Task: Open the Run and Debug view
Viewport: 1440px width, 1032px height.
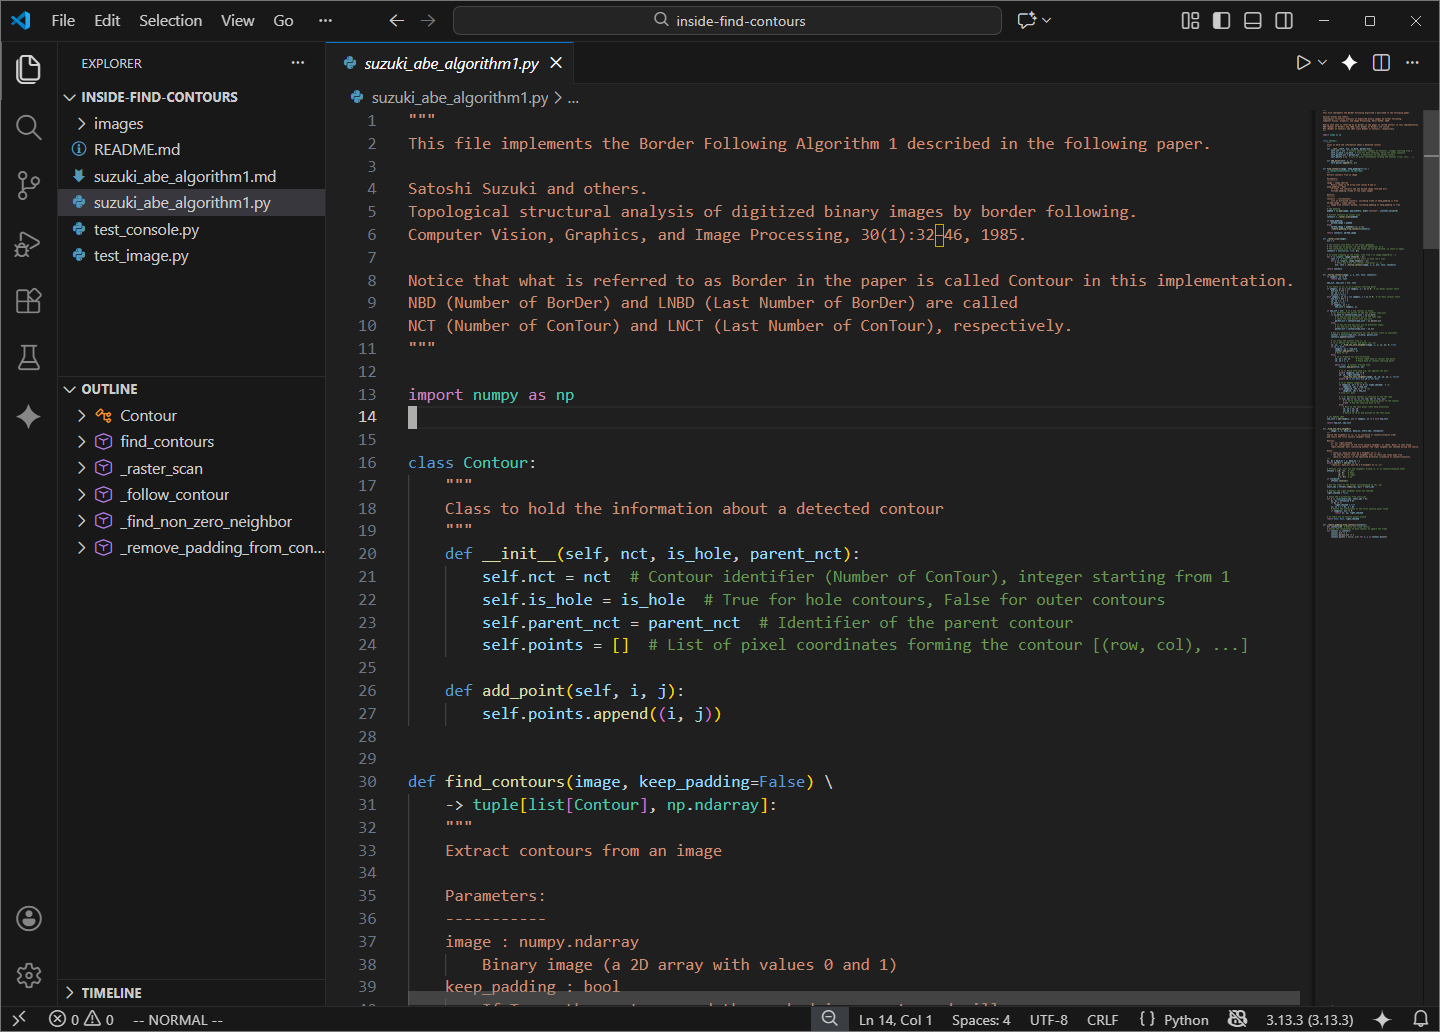Action: tap(29, 244)
